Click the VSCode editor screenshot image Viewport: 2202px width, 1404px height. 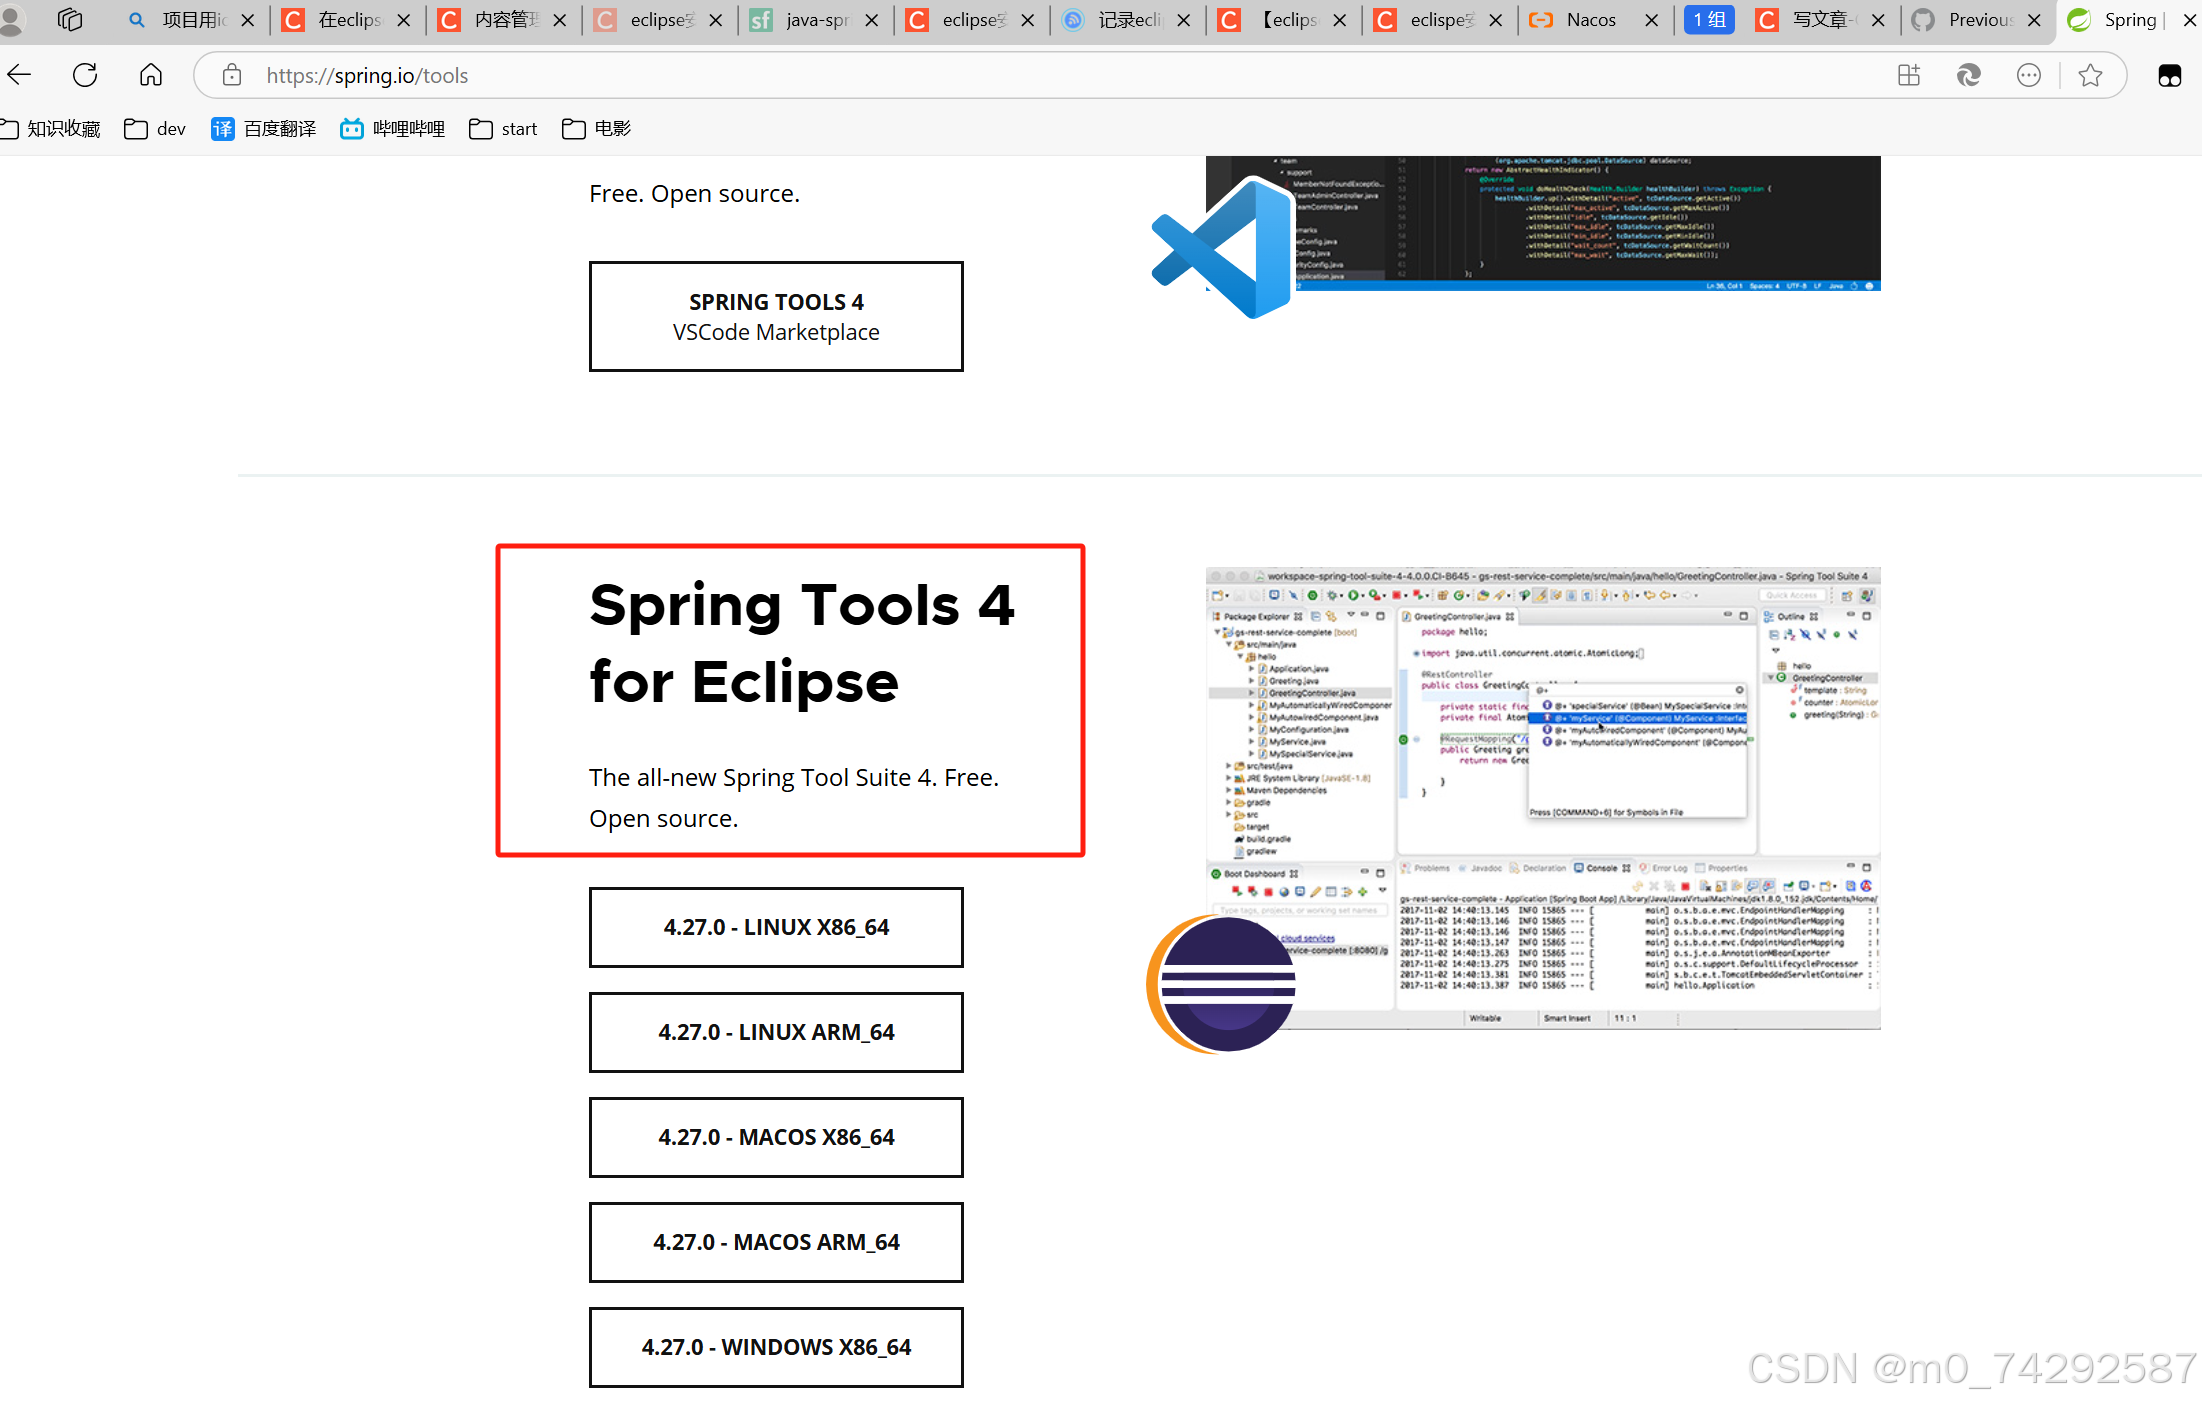[1543, 223]
